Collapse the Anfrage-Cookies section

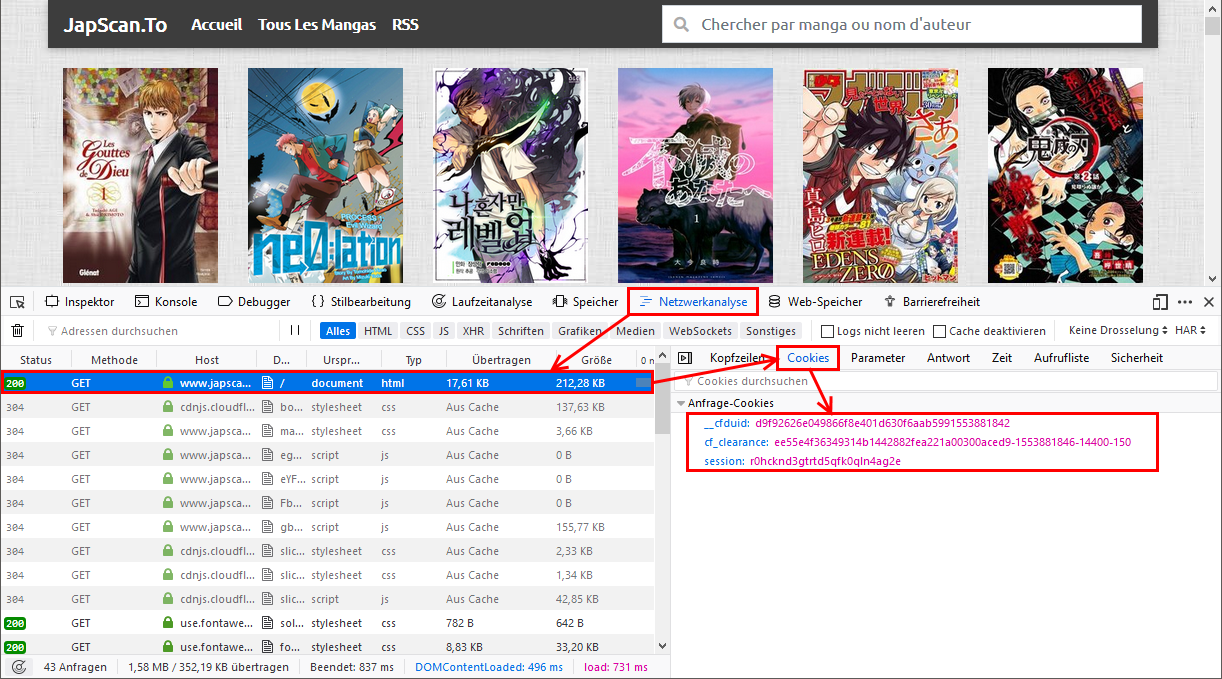(x=682, y=404)
